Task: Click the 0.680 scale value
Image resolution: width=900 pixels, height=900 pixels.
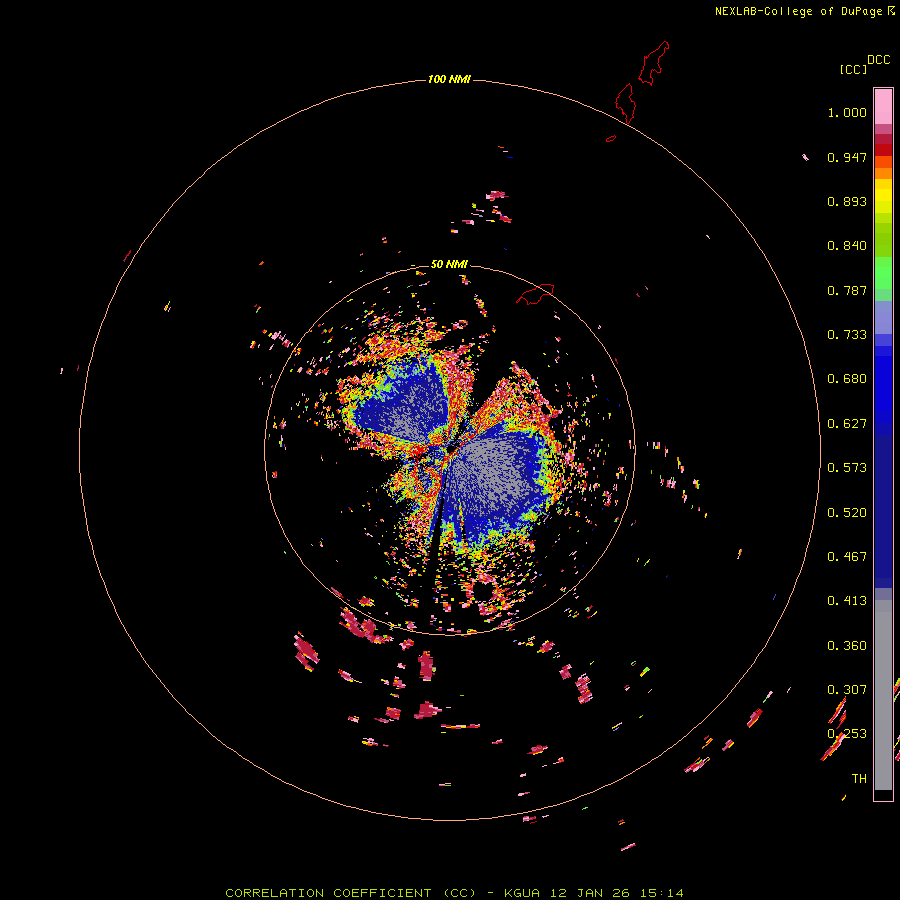Action: [847, 379]
